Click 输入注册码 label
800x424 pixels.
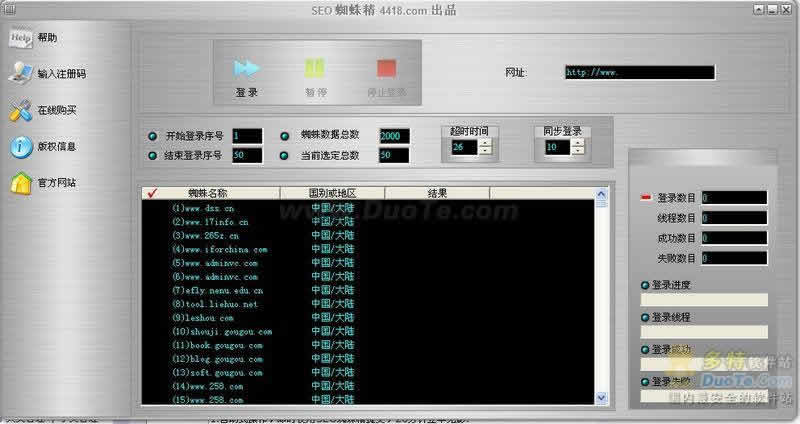pyautogui.click(x=62, y=73)
